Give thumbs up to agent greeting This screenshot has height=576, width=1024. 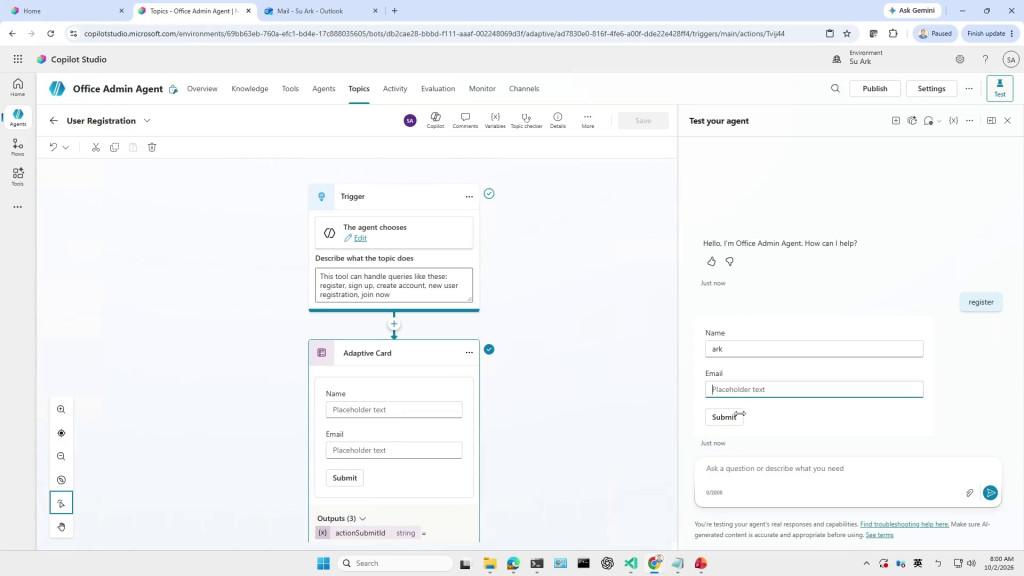pos(711,262)
